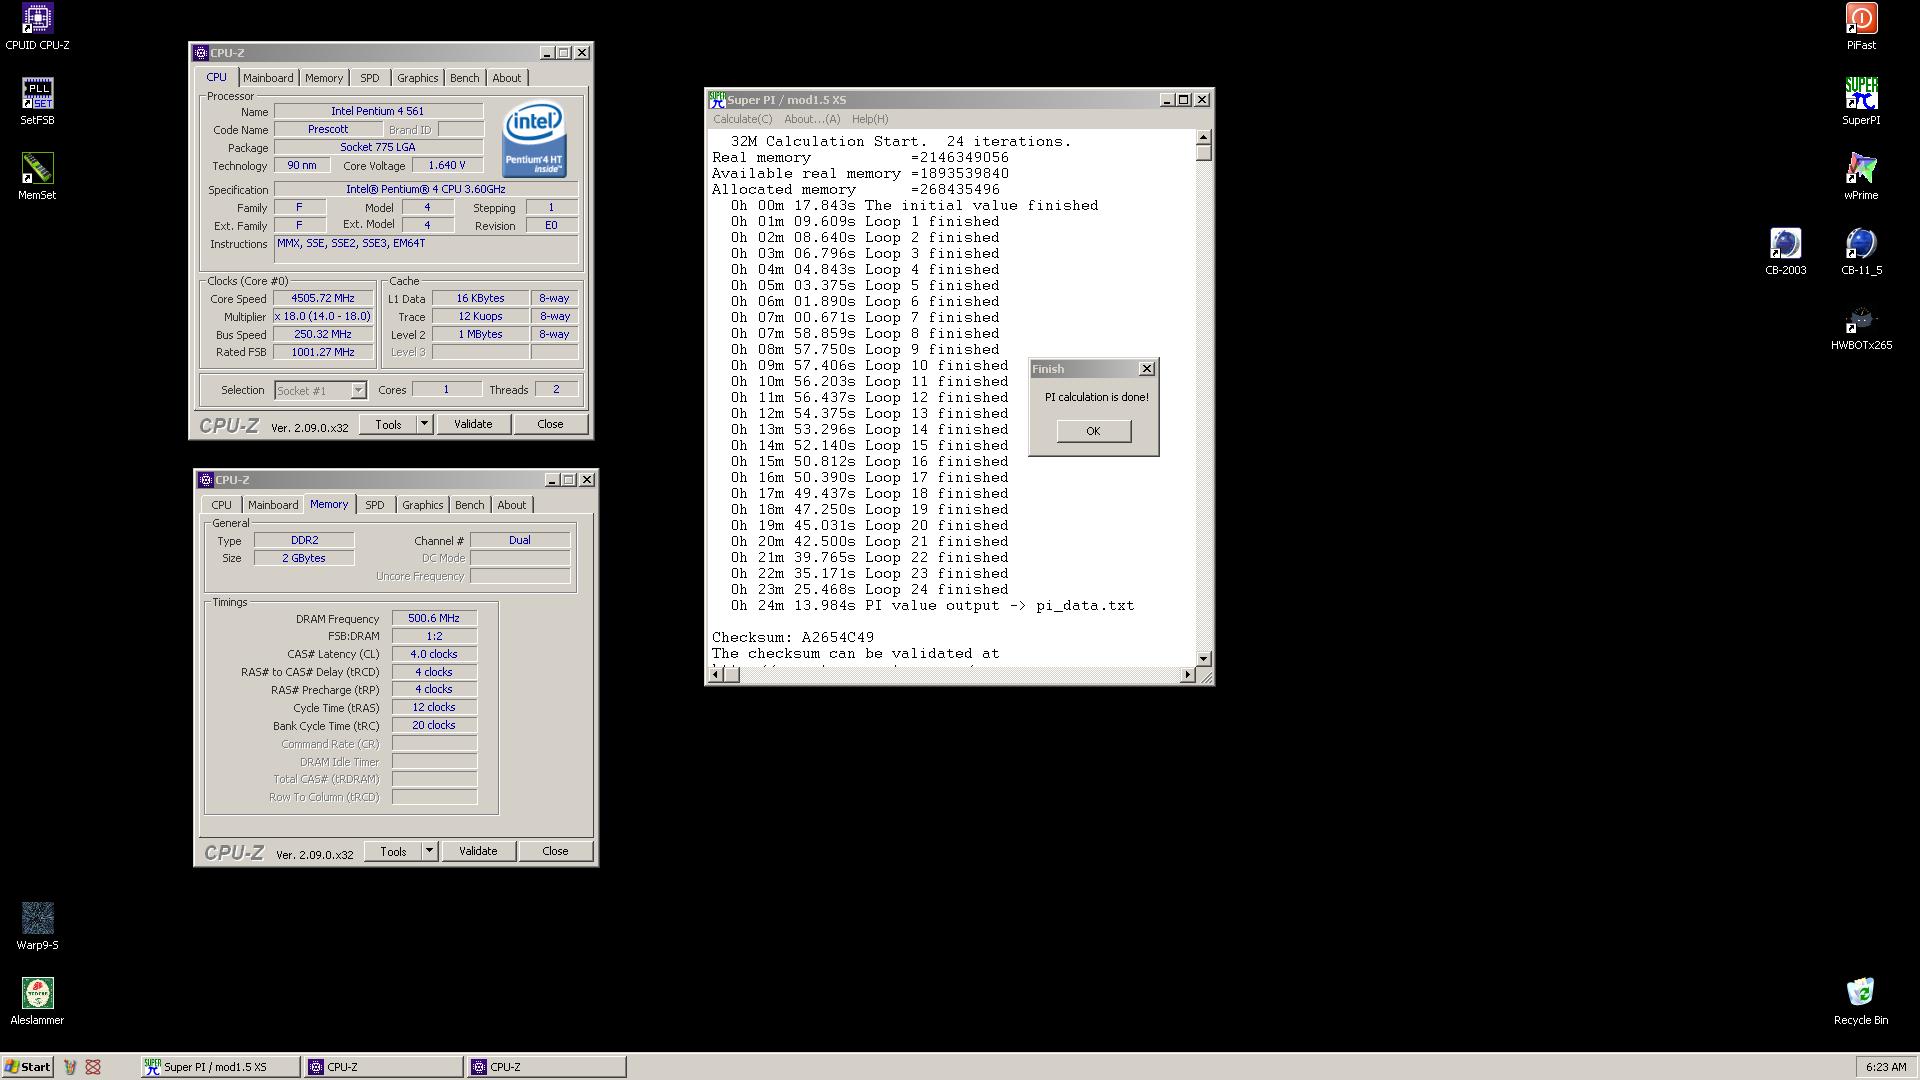Click the Checksum: A2654C49 line
Viewport: 1920px width, 1080px height.
[x=793, y=637]
